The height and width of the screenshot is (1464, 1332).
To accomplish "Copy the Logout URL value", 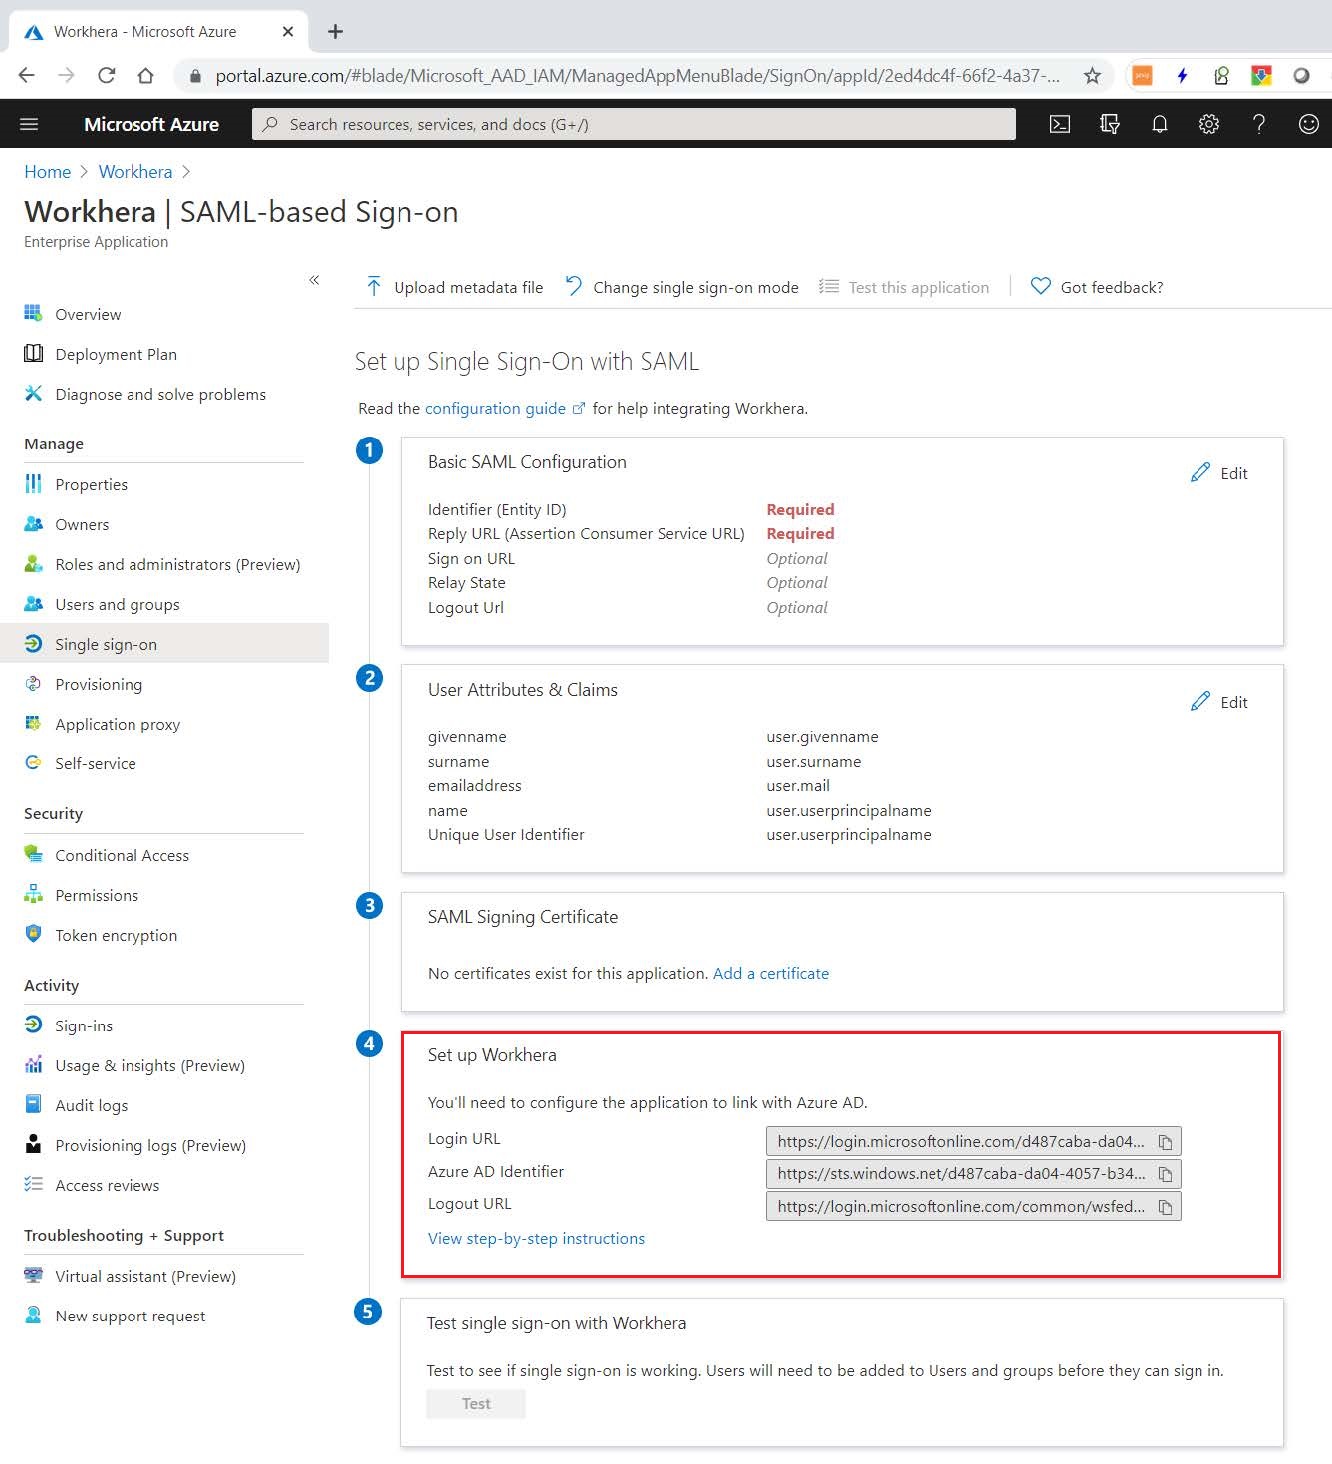I will (x=1165, y=1207).
